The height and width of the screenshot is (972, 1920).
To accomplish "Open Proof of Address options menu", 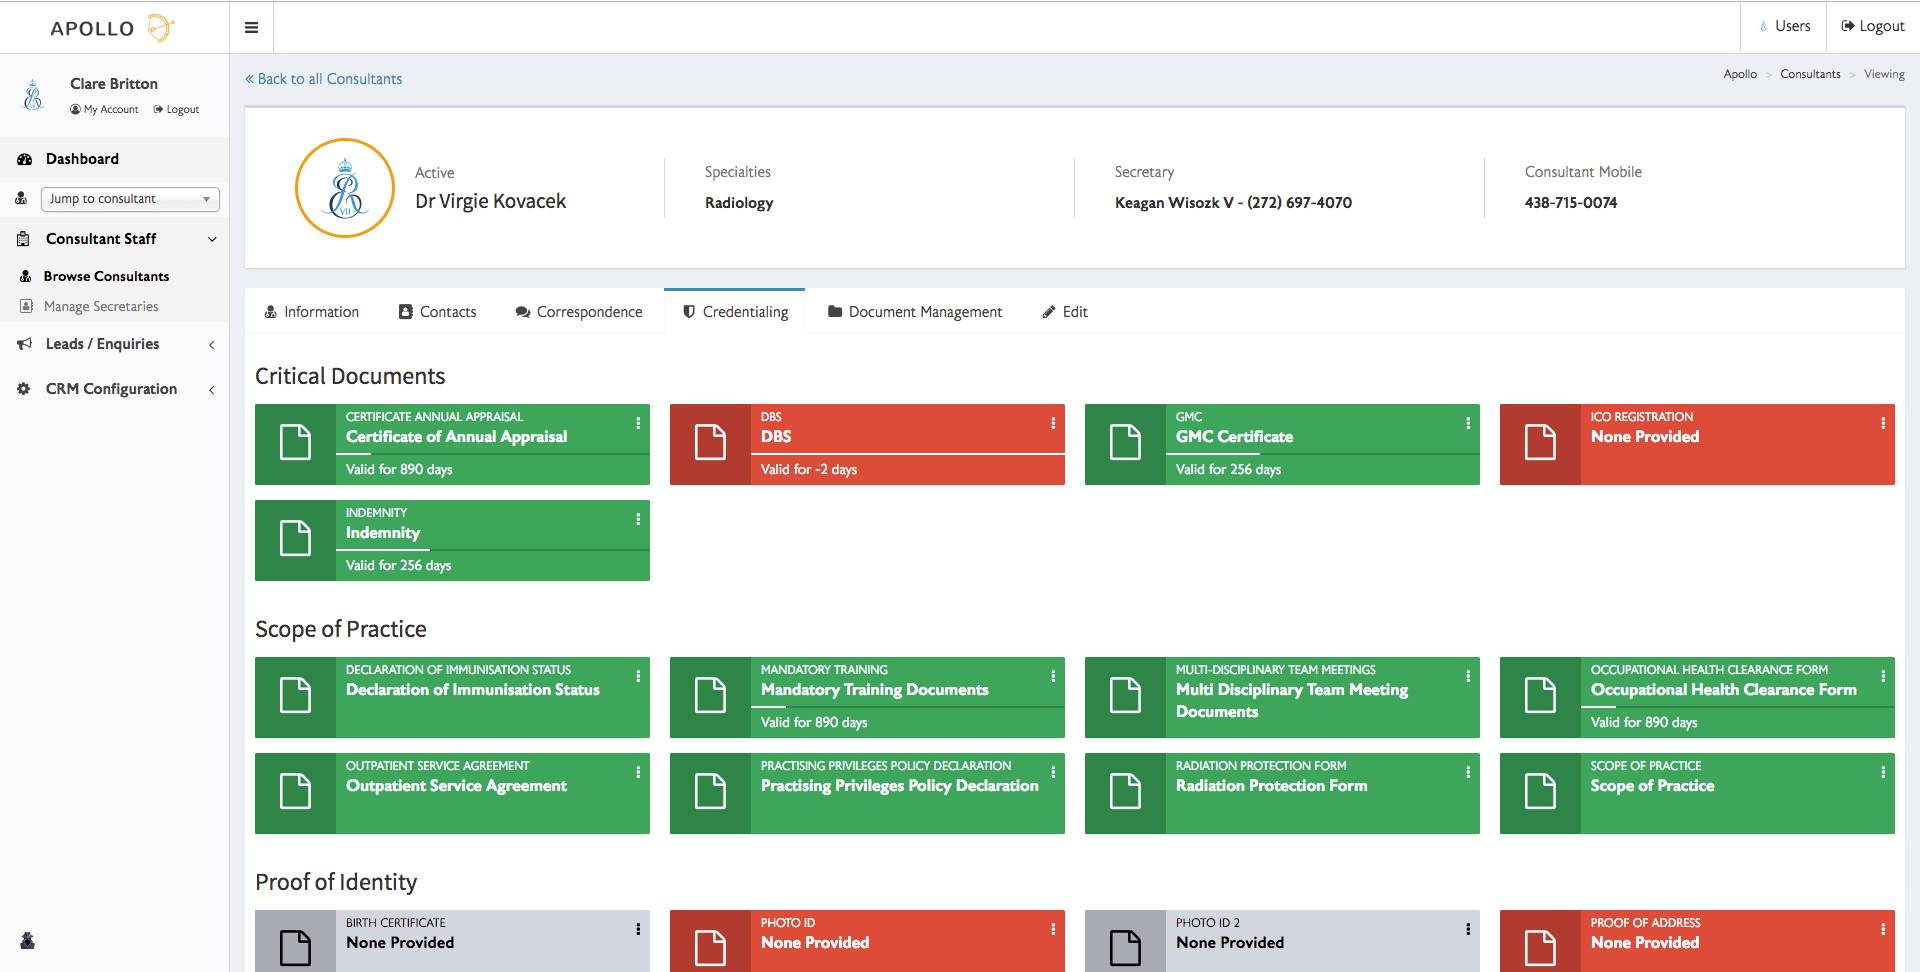I will (1883, 929).
